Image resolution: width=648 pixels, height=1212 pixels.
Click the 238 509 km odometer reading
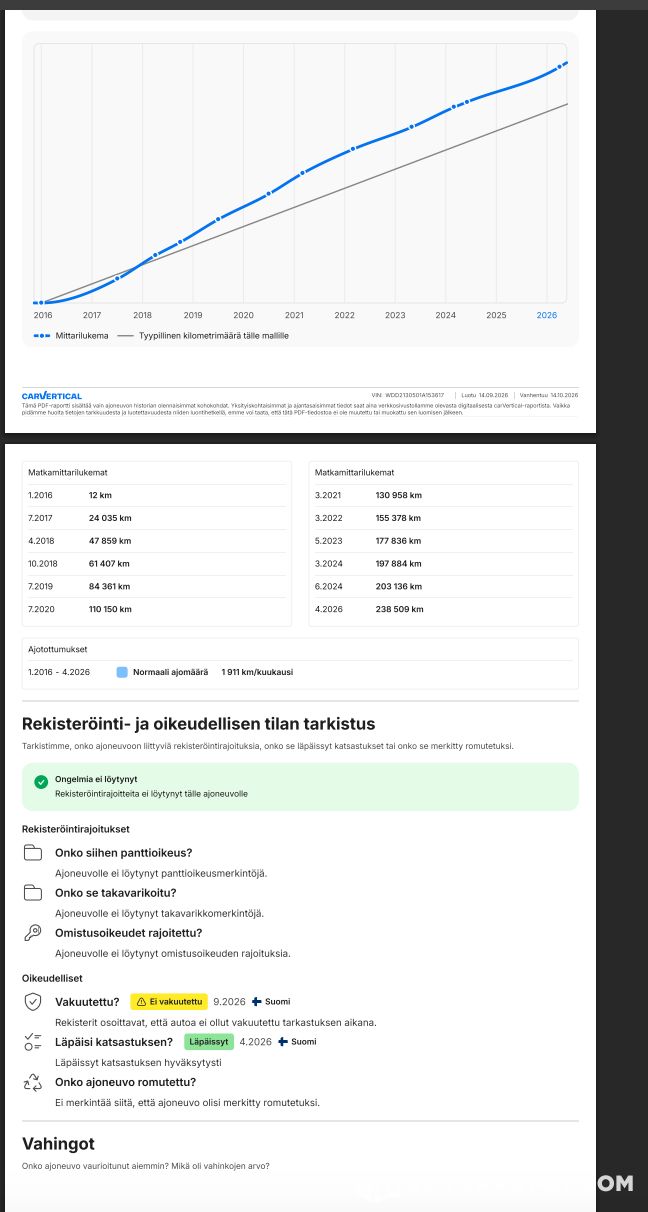(399, 609)
